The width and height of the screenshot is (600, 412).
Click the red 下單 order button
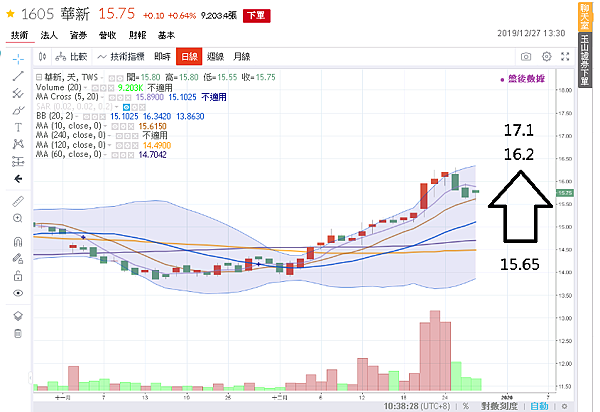(256, 15)
